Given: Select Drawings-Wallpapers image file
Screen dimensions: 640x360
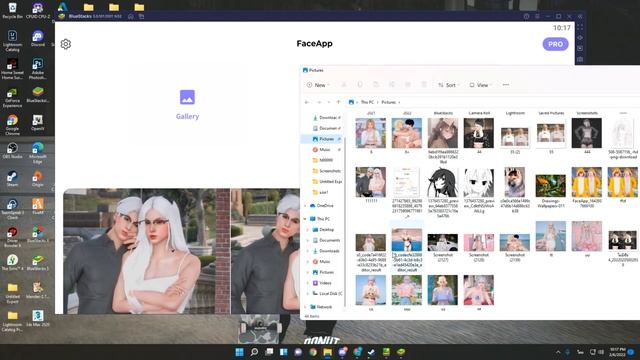Looking at the screenshot, I should 551,191.
